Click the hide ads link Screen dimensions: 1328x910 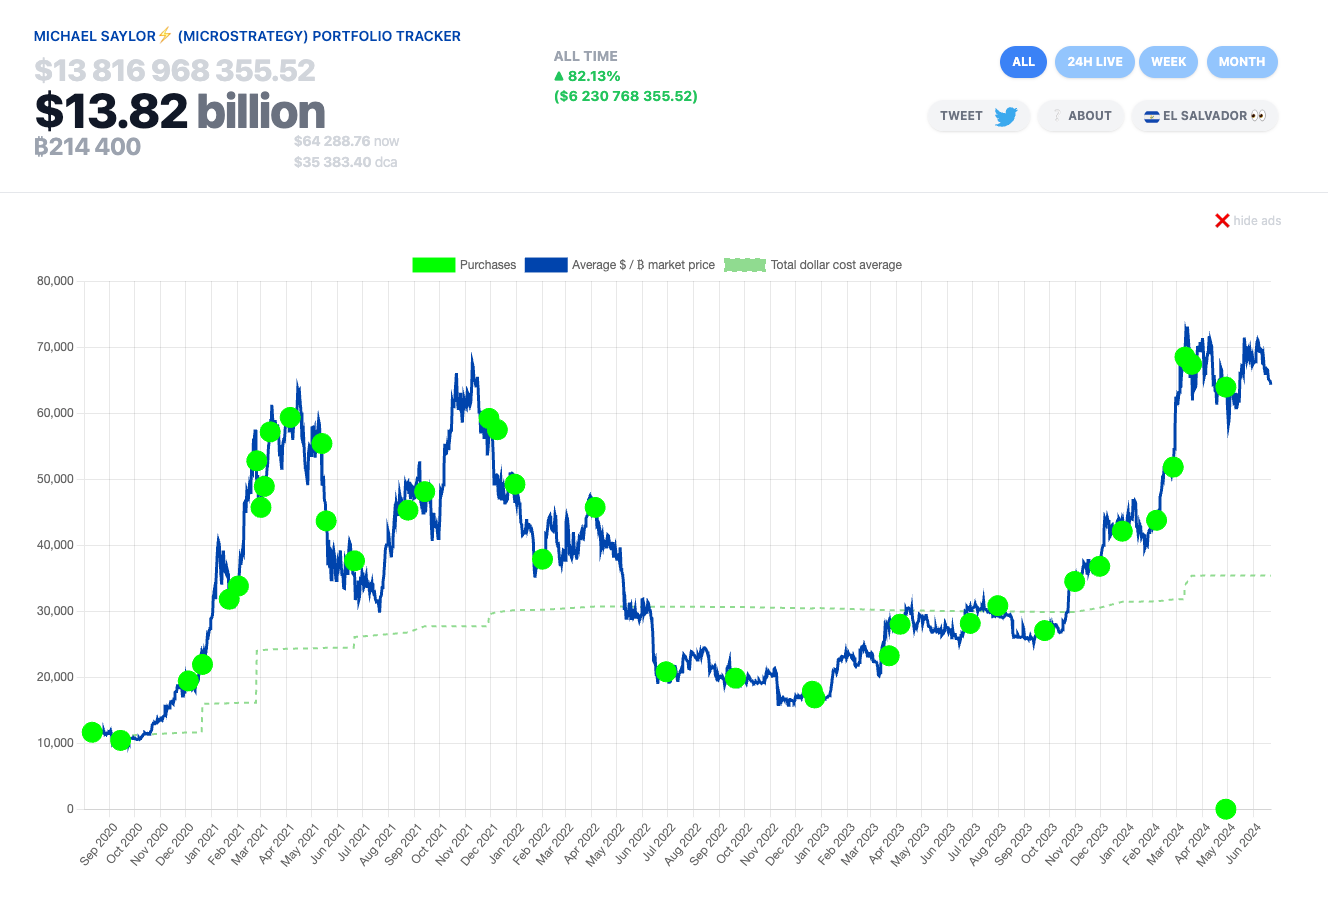[1257, 221]
